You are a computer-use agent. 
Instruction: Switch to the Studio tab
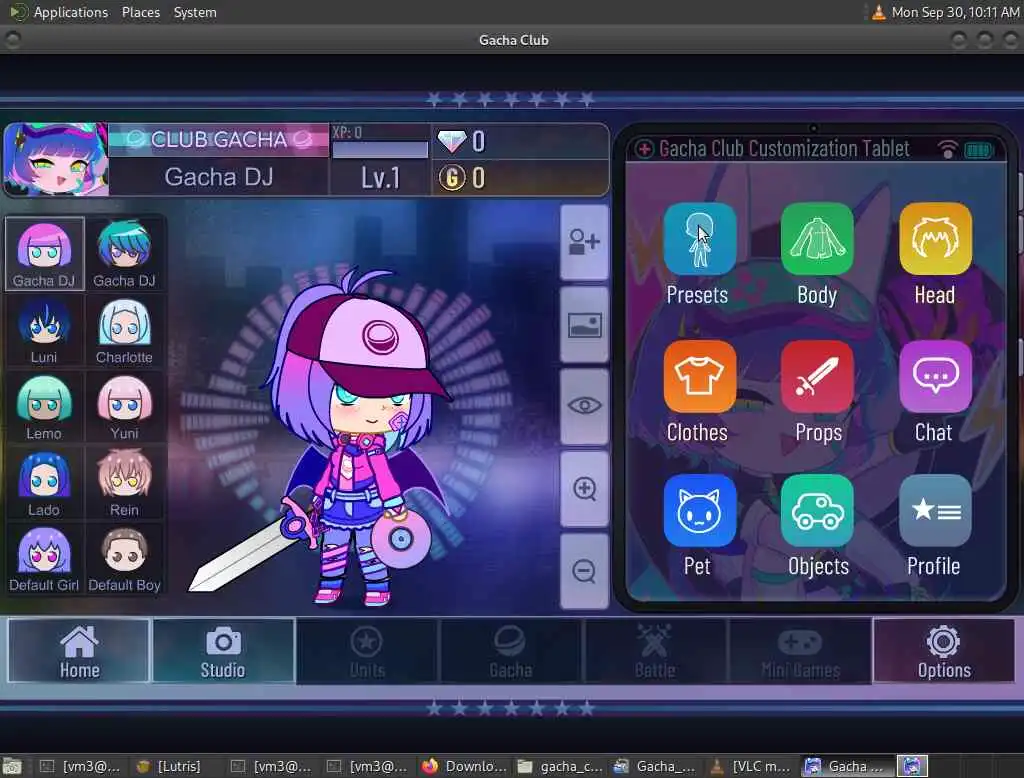(223, 651)
